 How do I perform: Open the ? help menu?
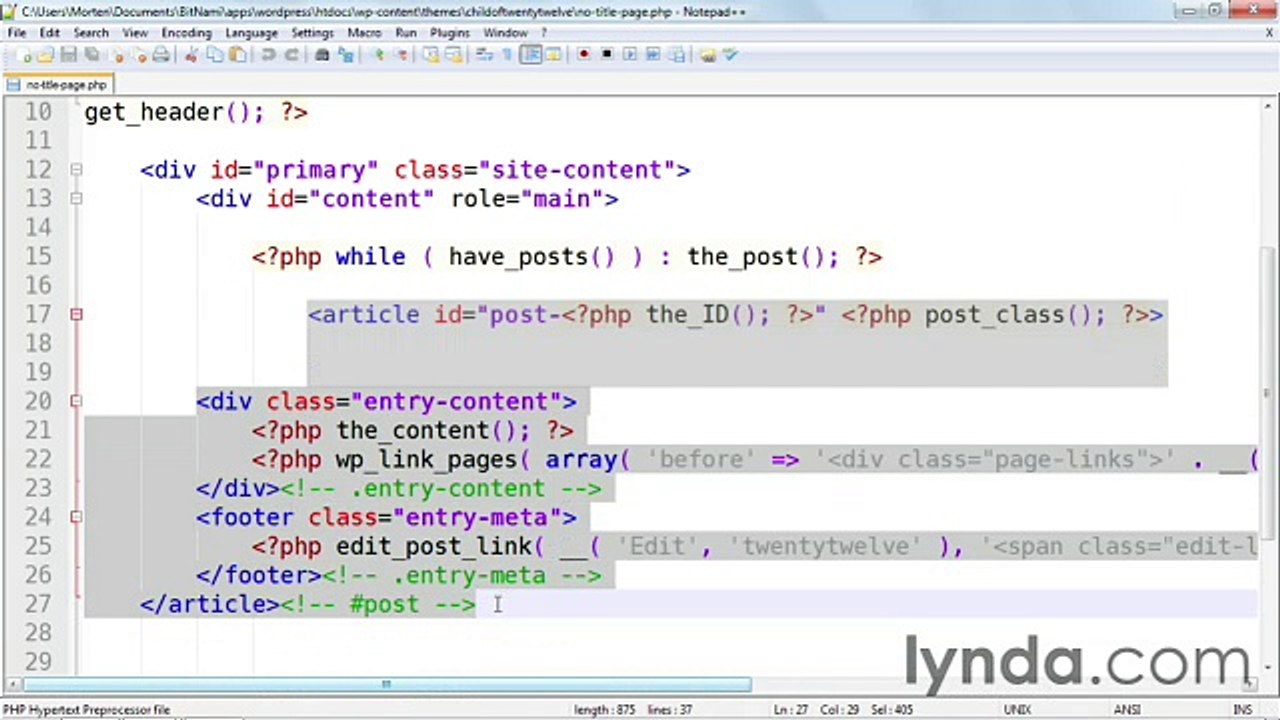tap(544, 32)
